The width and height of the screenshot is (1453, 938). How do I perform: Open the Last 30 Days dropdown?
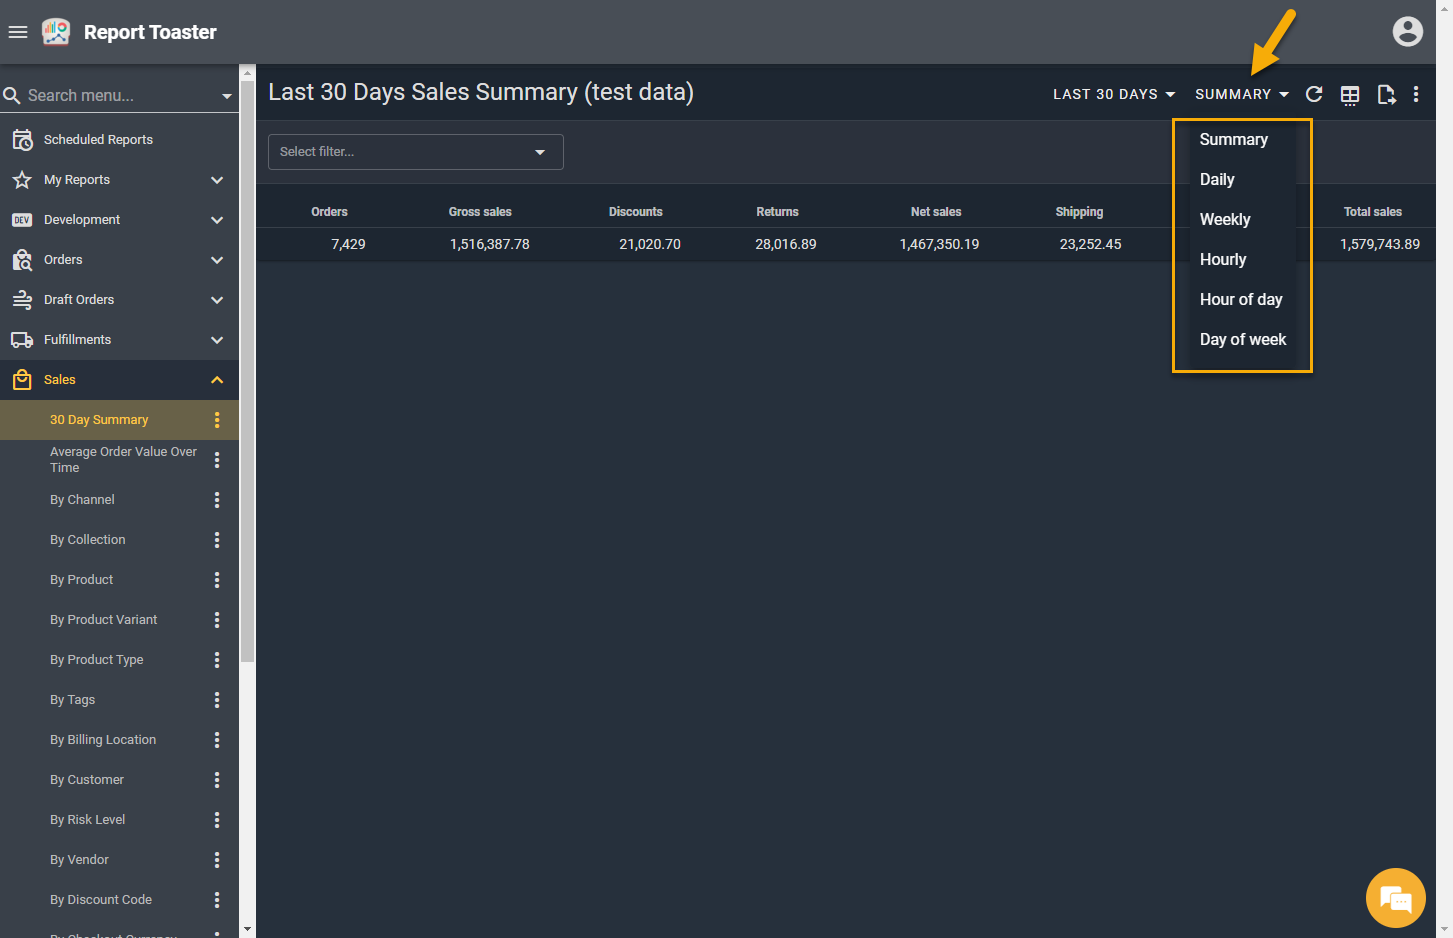(1113, 94)
